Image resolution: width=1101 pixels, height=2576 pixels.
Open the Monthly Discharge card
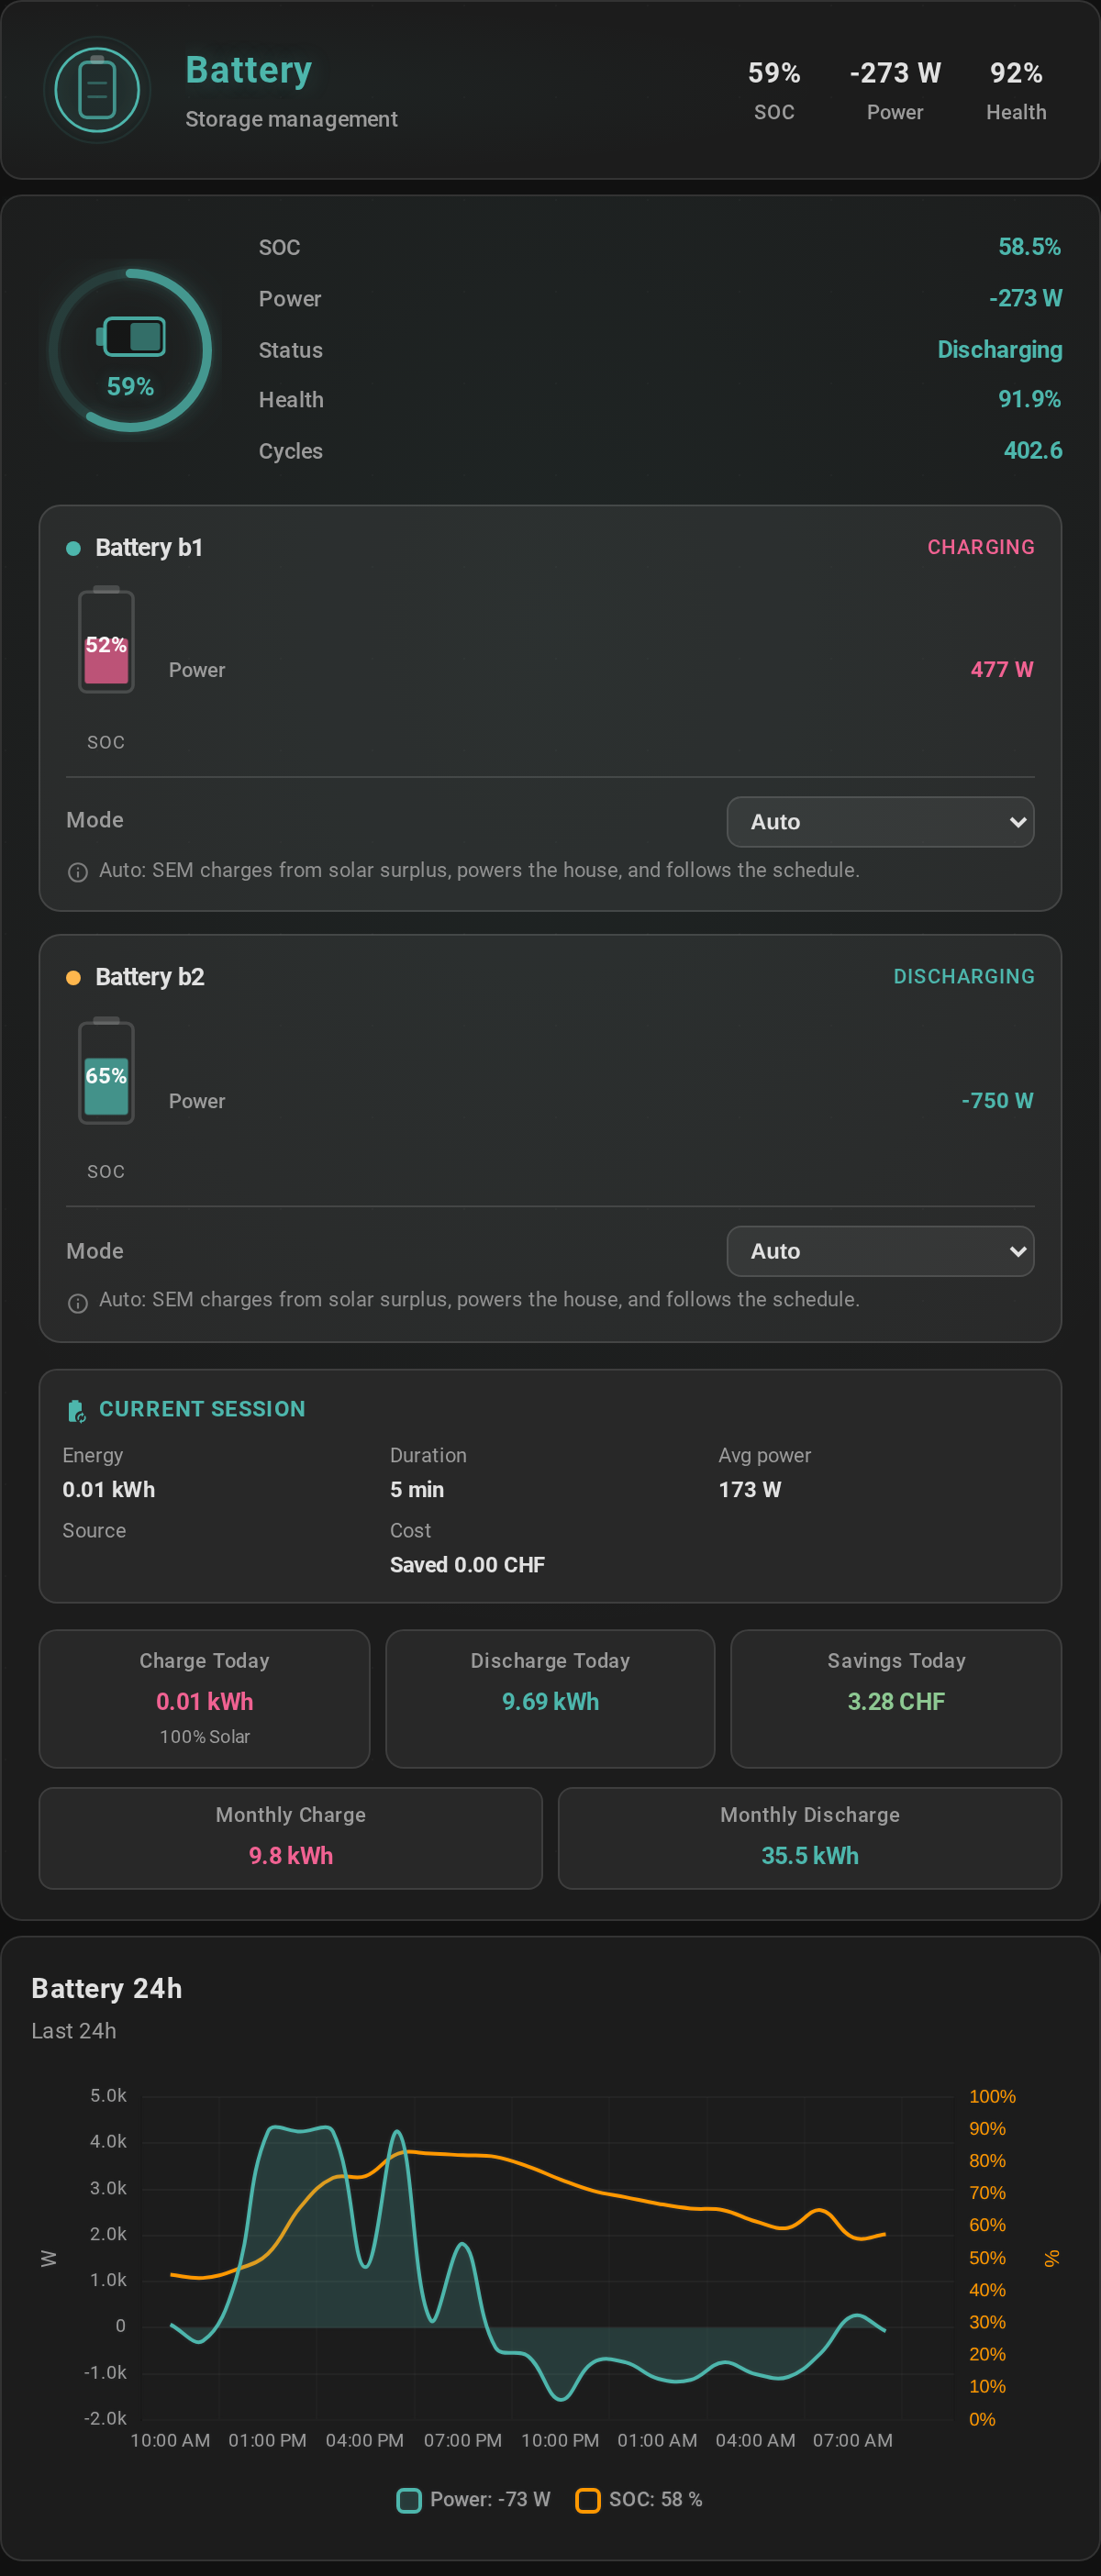810,1838
